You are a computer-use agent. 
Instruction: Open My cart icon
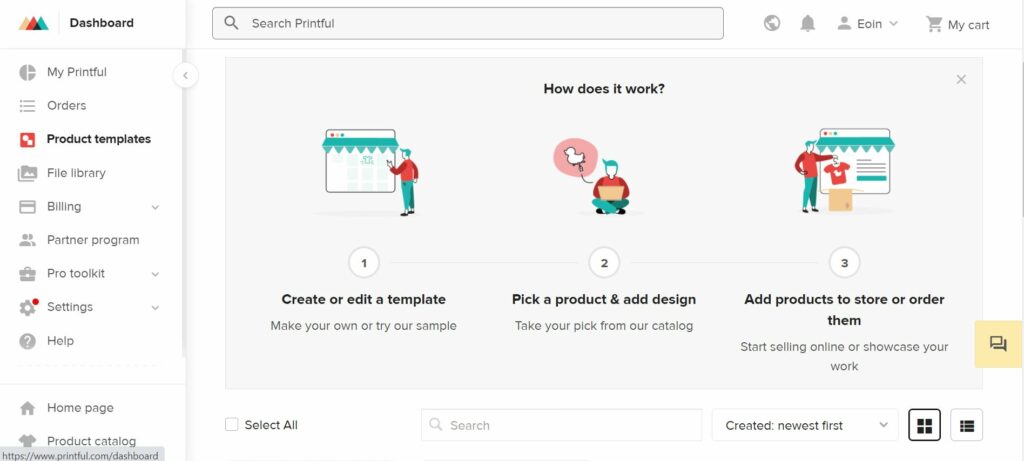[x=934, y=24]
